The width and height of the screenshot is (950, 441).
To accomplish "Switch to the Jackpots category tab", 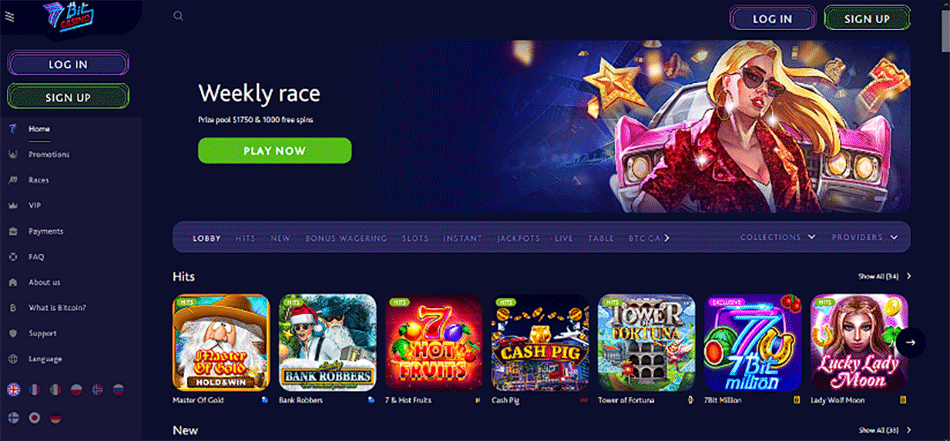I will pos(518,238).
